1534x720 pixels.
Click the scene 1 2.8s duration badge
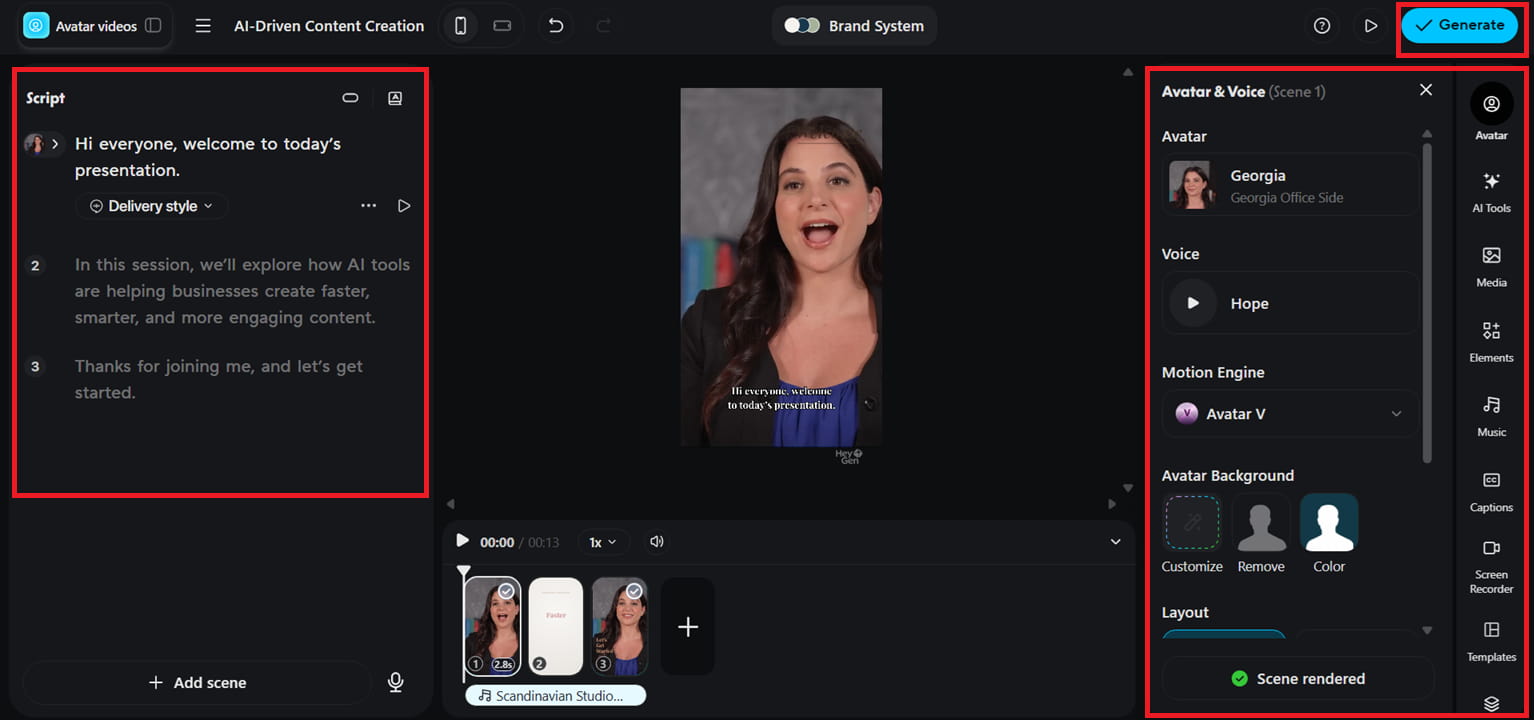502,664
